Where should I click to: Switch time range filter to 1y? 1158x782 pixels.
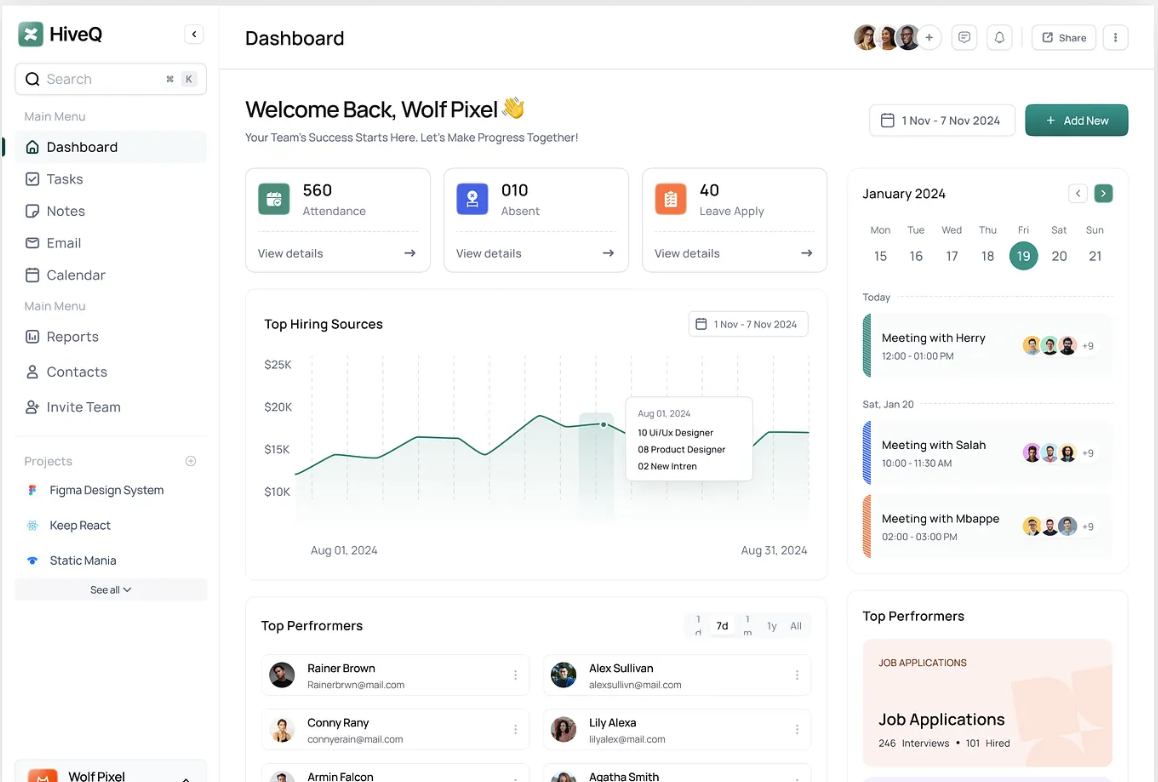pyautogui.click(x=772, y=626)
